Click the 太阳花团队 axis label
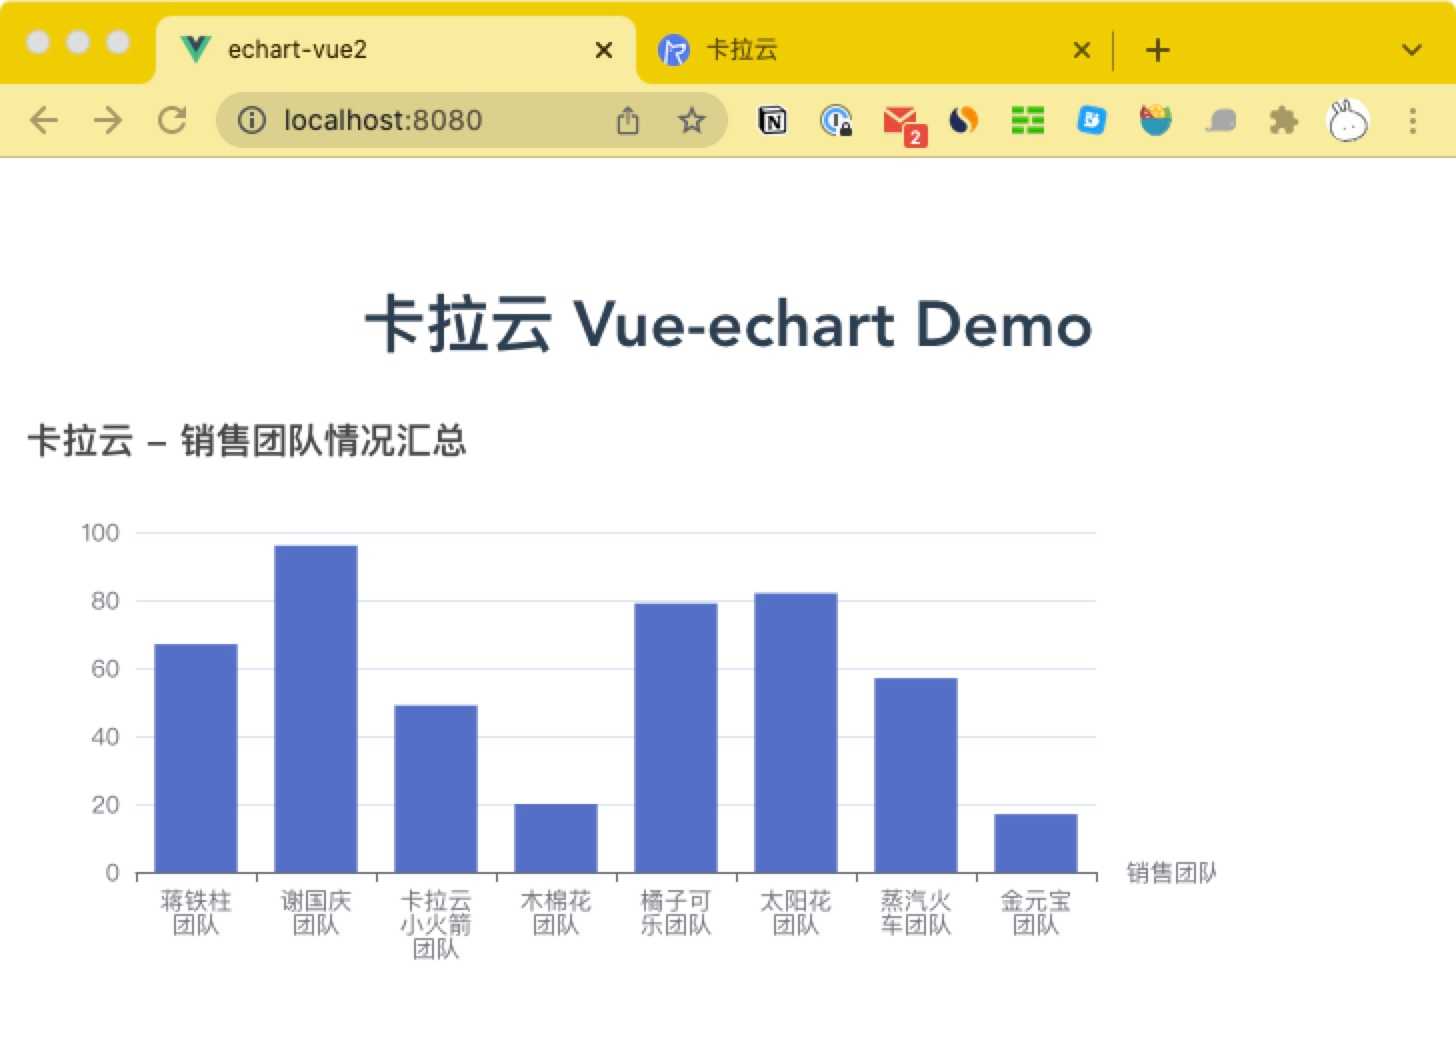This screenshot has height=1048, width=1456. tap(796, 913)
